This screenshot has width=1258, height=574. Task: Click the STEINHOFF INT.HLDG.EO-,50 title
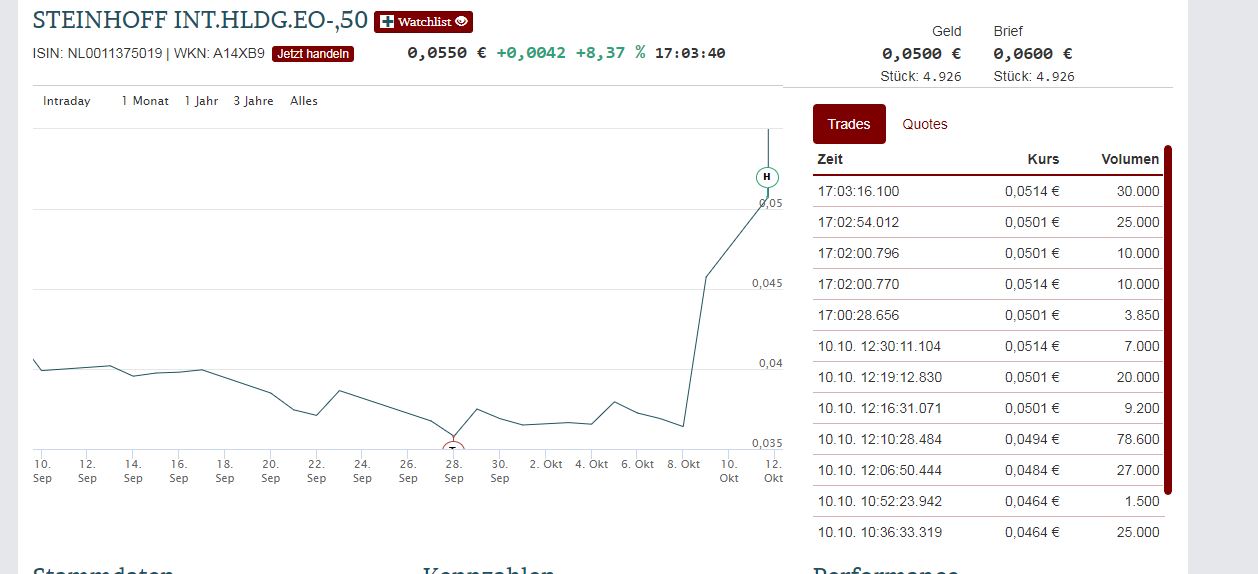pos(200,21)
